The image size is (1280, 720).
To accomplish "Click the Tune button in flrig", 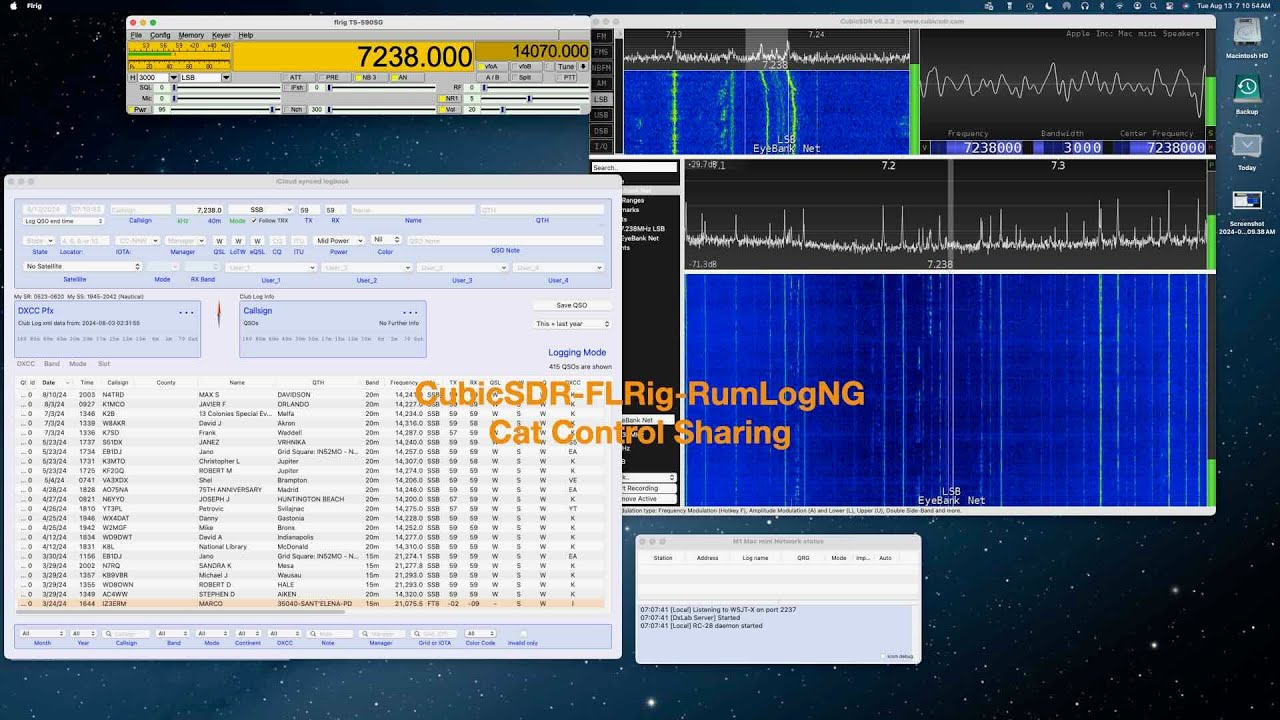I will [x=565, y=66].
